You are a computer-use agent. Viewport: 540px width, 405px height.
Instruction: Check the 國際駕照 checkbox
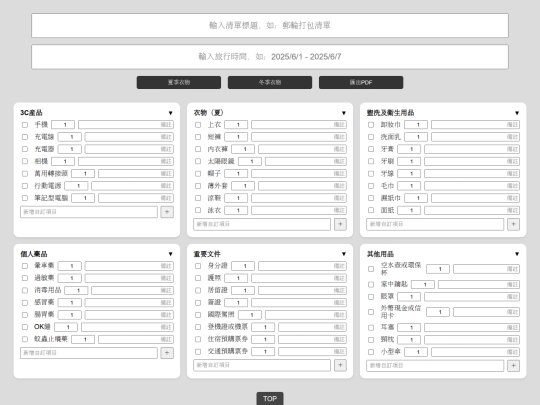click(198, 315)
